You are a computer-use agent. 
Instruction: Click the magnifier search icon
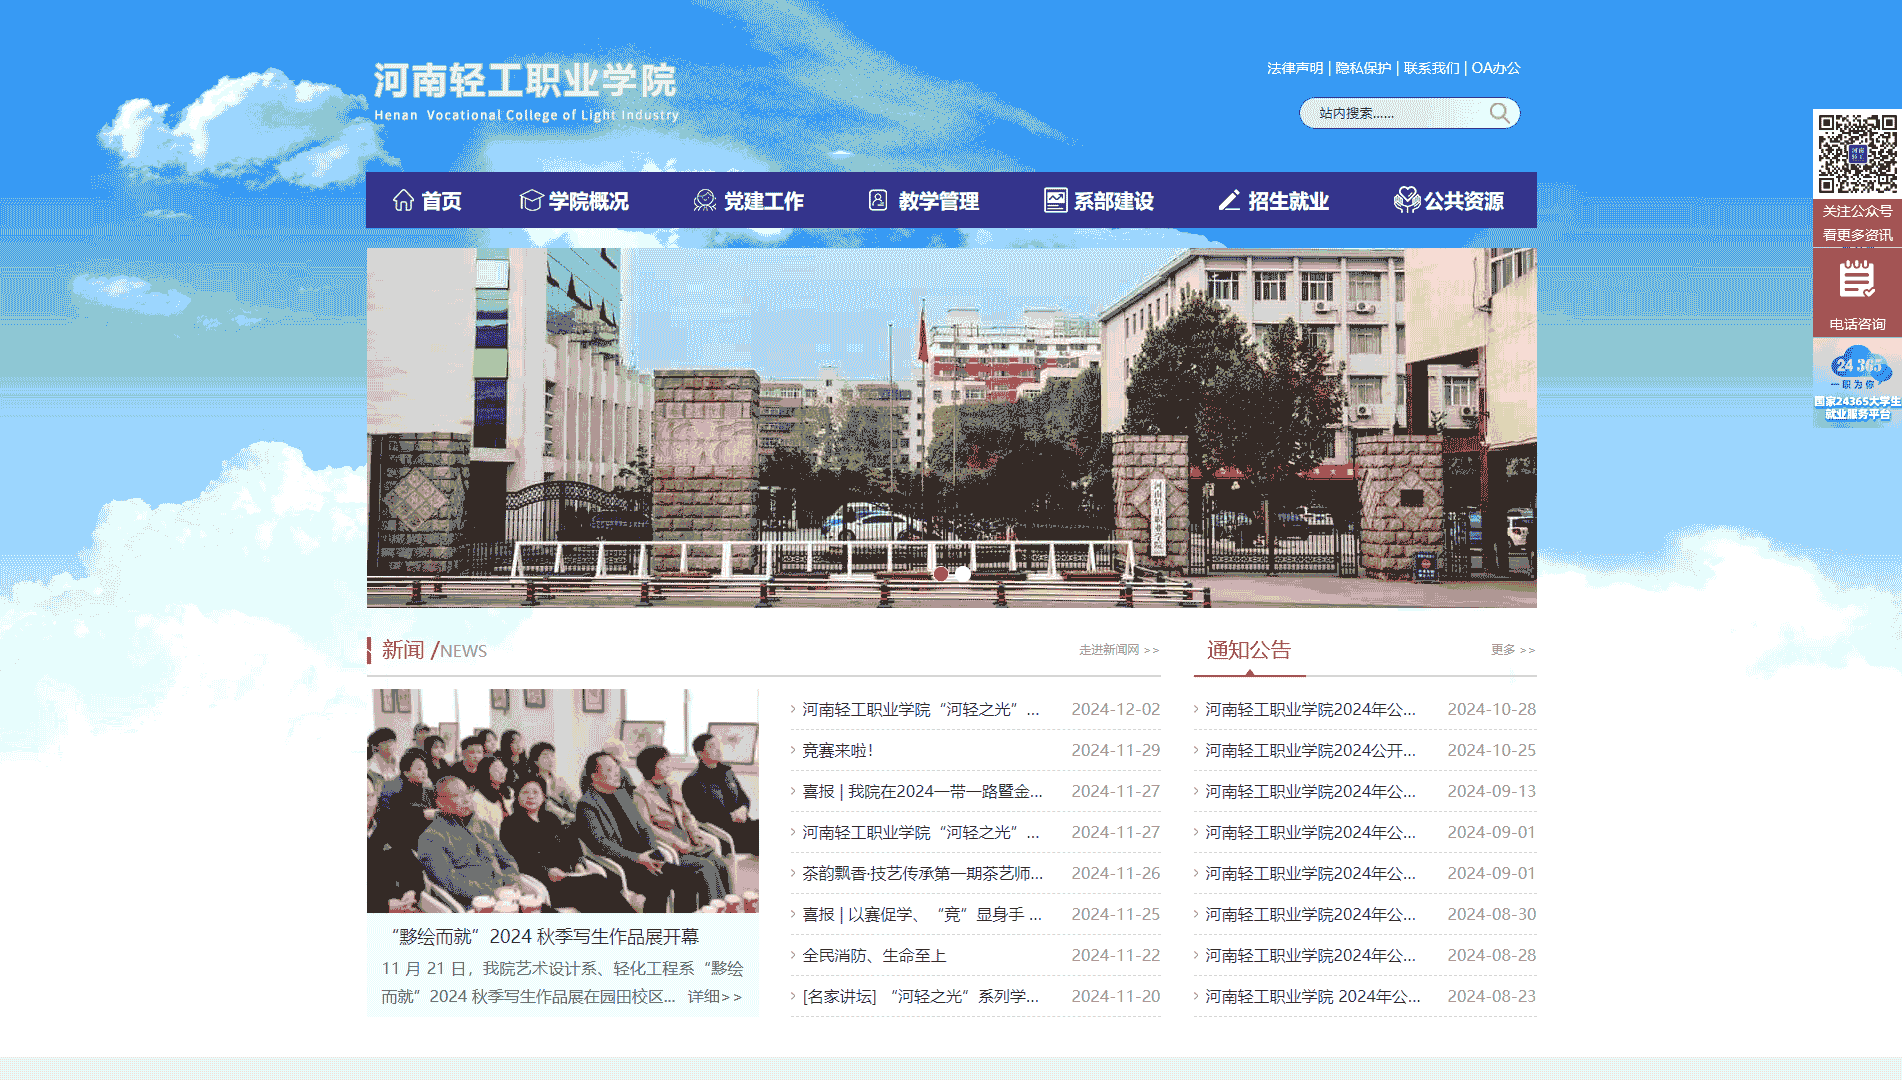pyautogui.click(x=1499, y=113)
